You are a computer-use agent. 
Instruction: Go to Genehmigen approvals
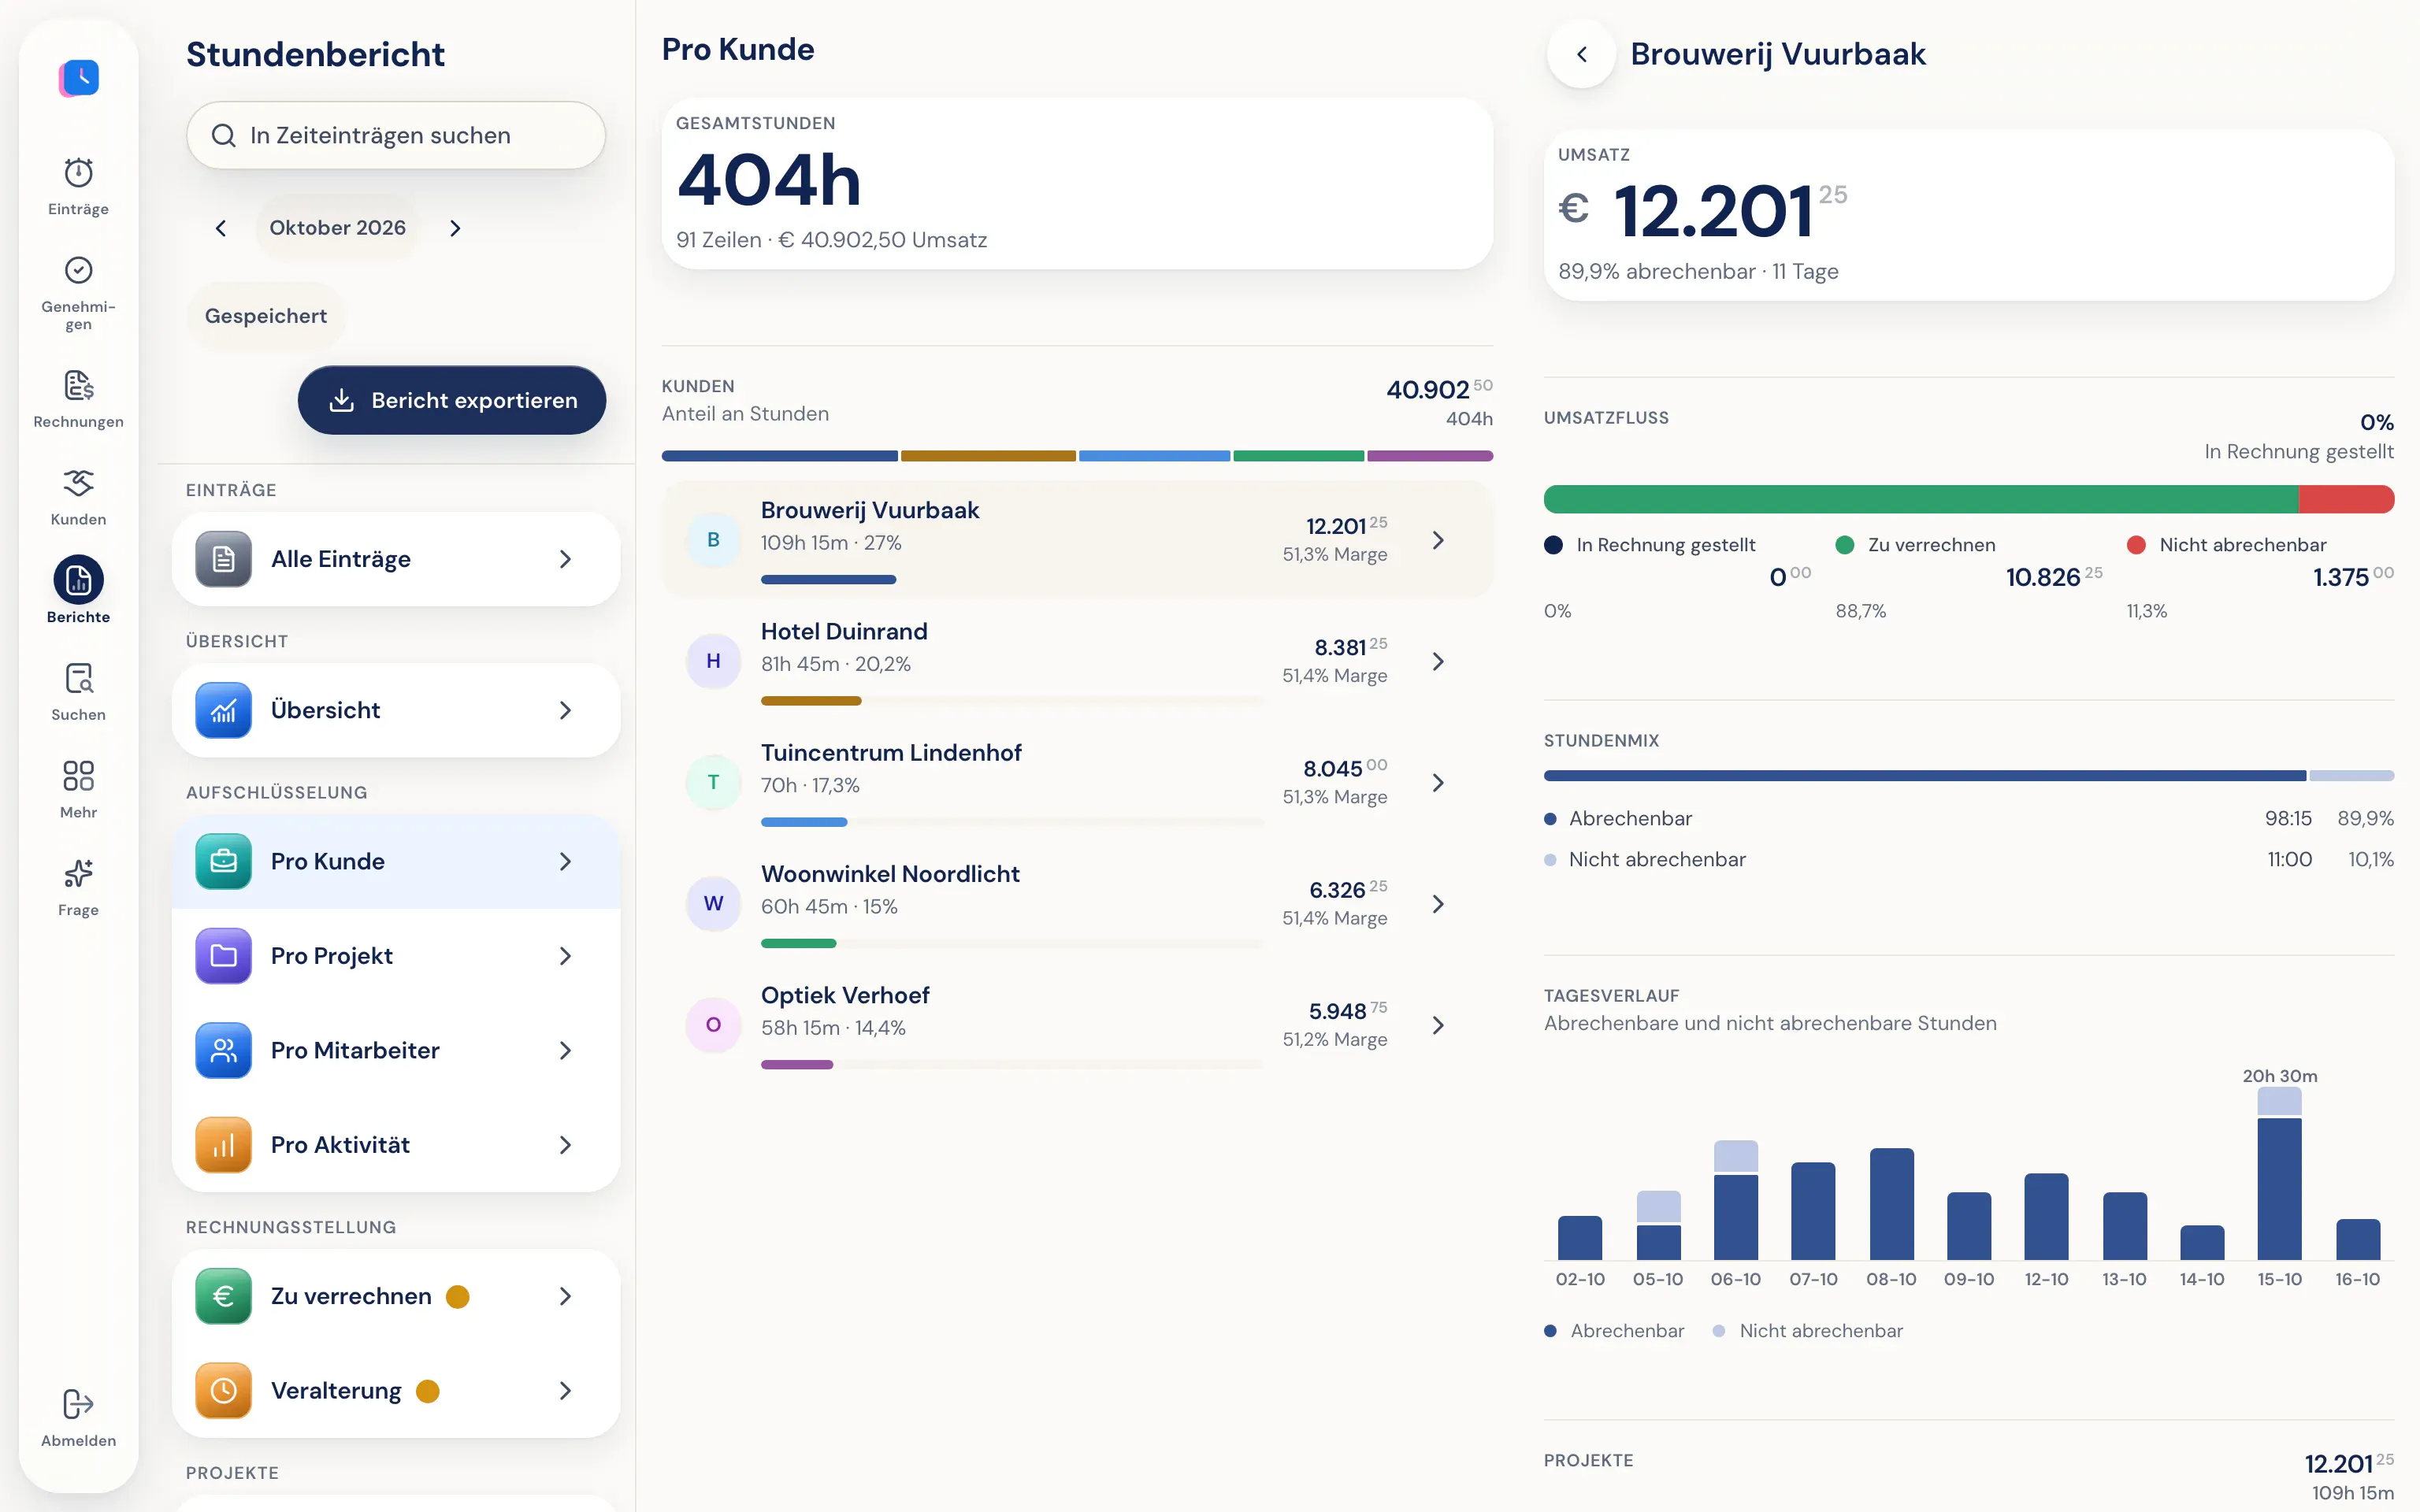click(78, 293)
